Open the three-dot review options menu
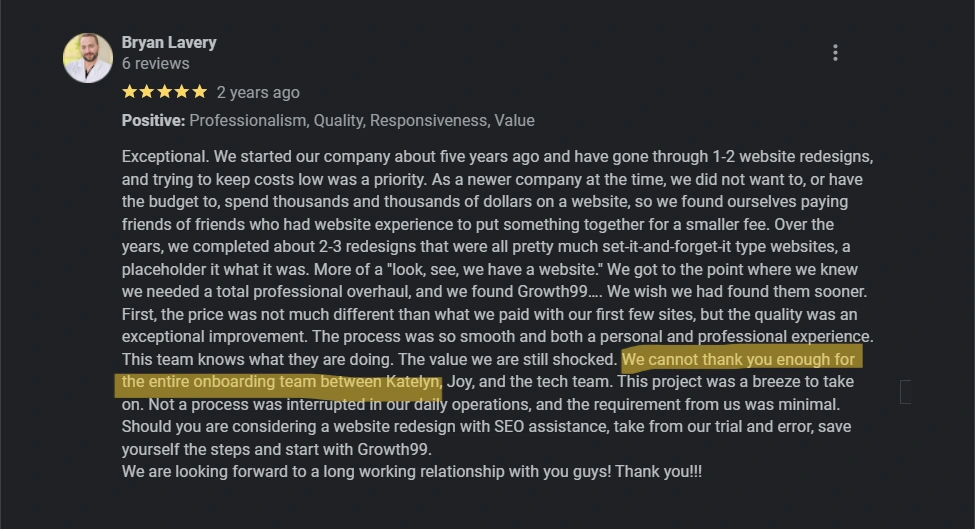The width and height of the screenshot is (975, 529). (x=835, y=53)
